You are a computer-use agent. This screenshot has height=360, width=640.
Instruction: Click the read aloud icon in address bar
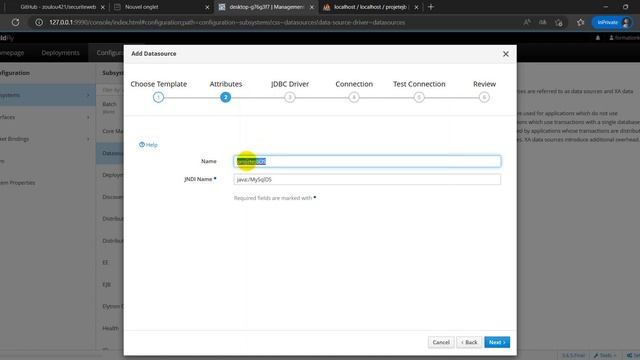coord(527,22)
